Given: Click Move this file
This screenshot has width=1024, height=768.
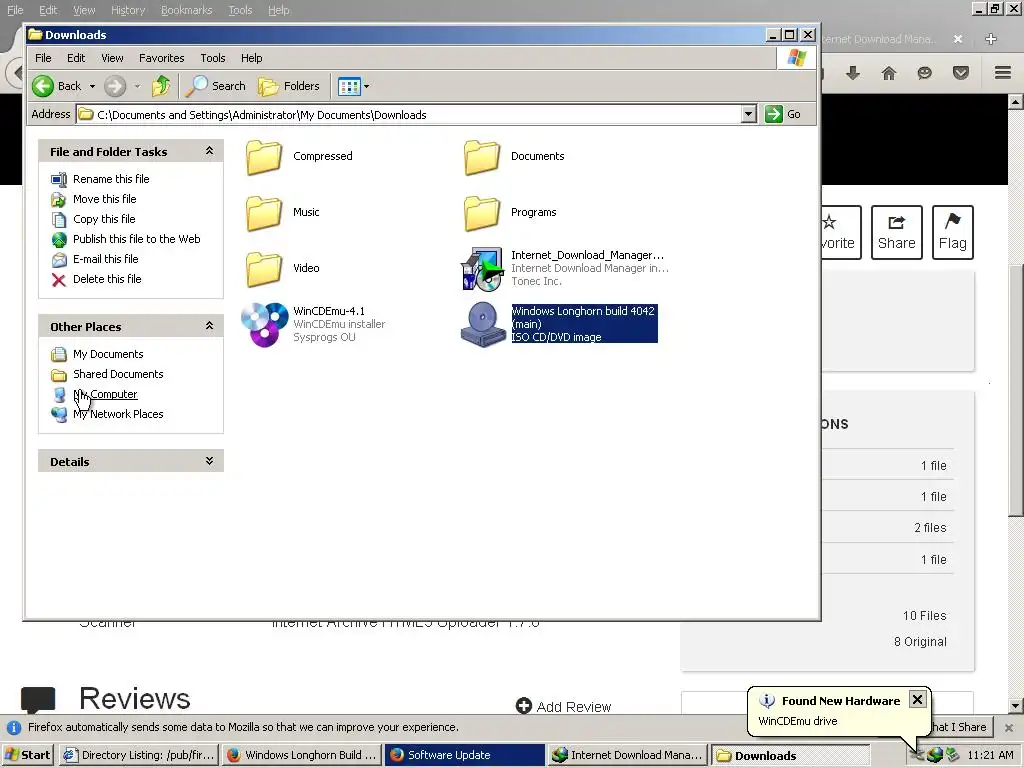Looking at the screenshot, I should (x=104, y=199).
